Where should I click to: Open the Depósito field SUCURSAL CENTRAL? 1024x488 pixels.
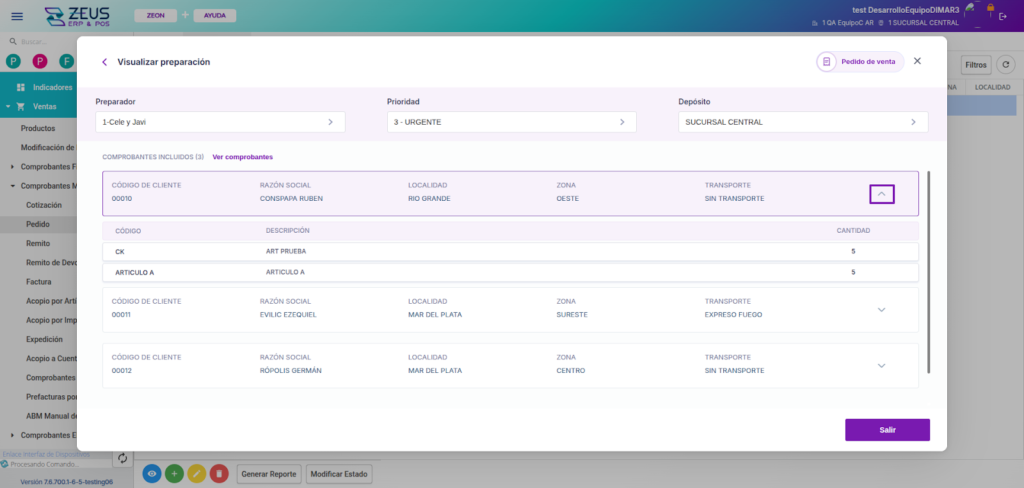(x=802, y=122)
